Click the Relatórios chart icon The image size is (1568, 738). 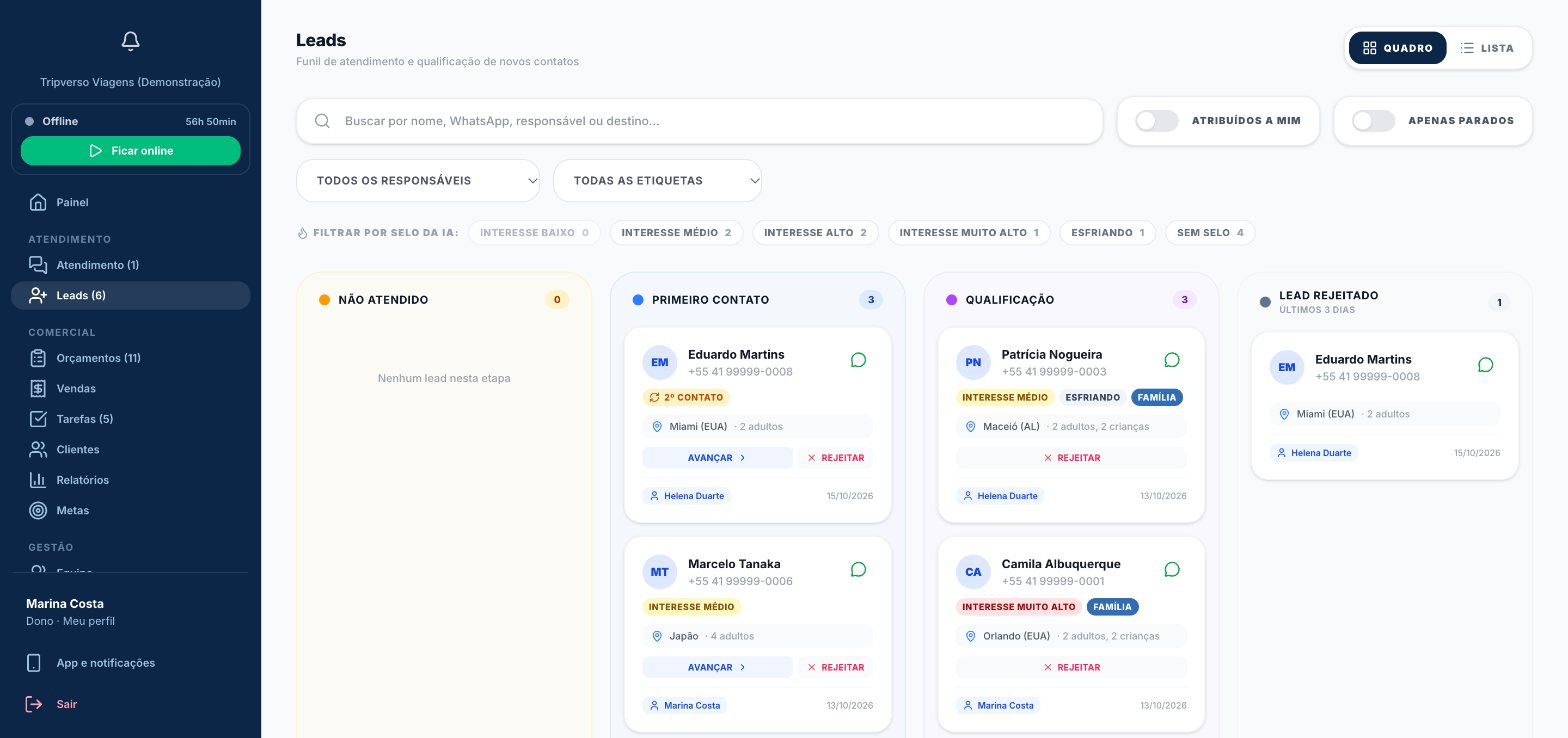(38, 480)
